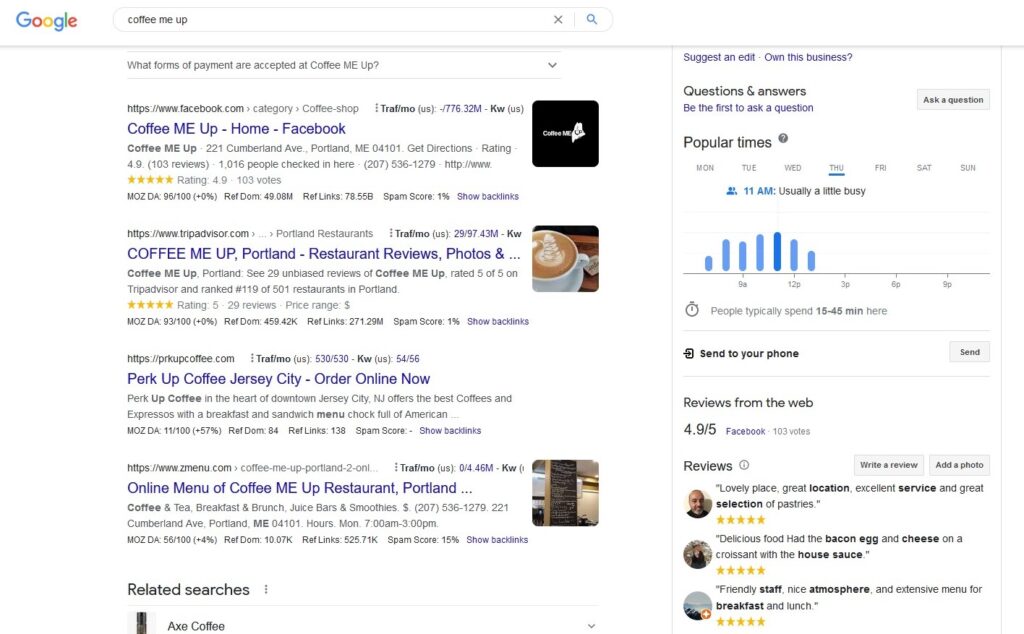The image size is (1024, 634).
Task: Click Write a review button
Action: (888, 465)
